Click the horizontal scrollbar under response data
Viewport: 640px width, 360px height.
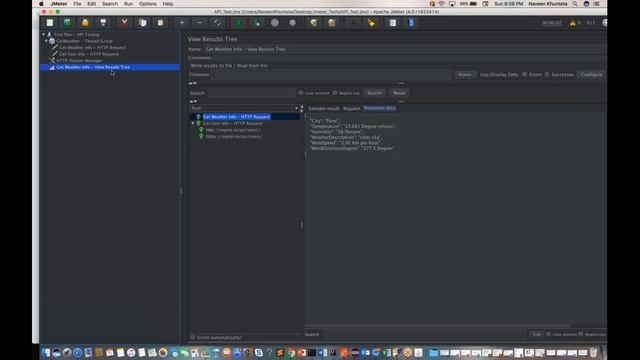point(437,326)
